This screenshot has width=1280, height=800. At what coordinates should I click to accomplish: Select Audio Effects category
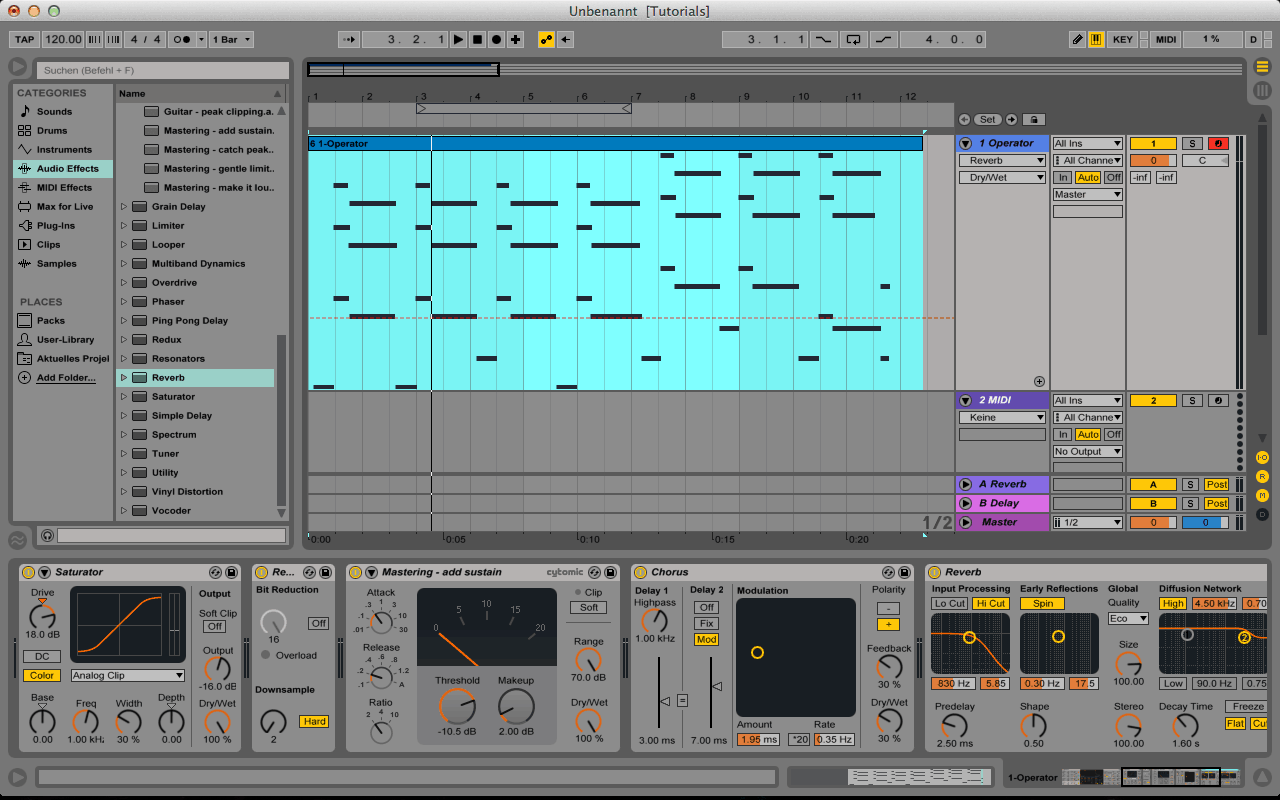tap(66, 169)
